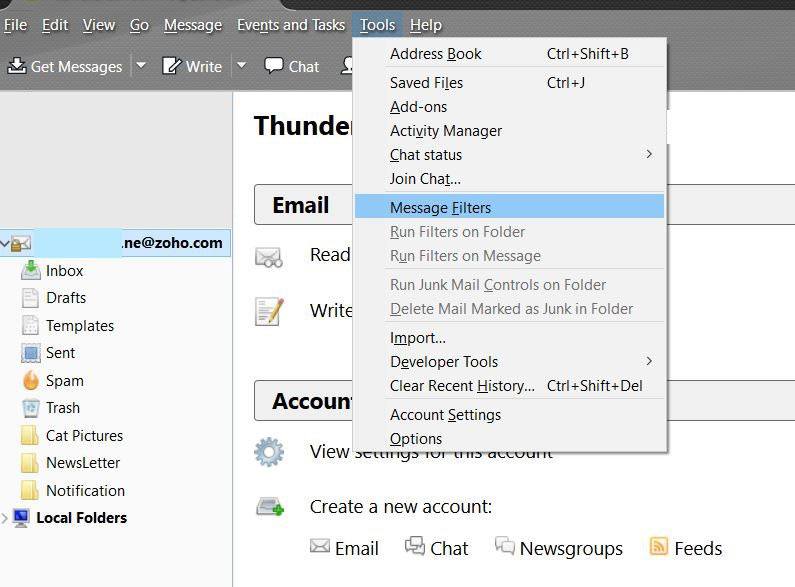This screenshot has height=587, width=795.
Task: Click the Spam flame icon
Action: [30, 380]
